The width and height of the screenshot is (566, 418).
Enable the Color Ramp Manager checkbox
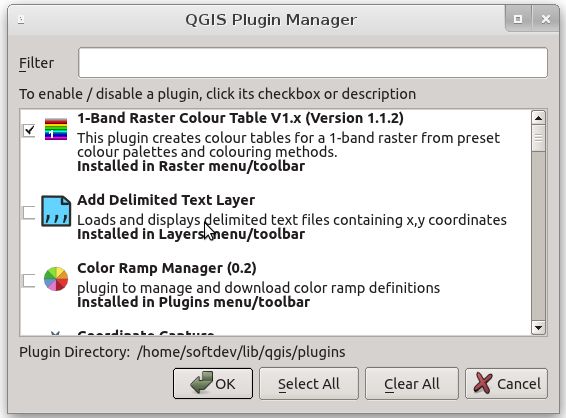click(29, 280)
